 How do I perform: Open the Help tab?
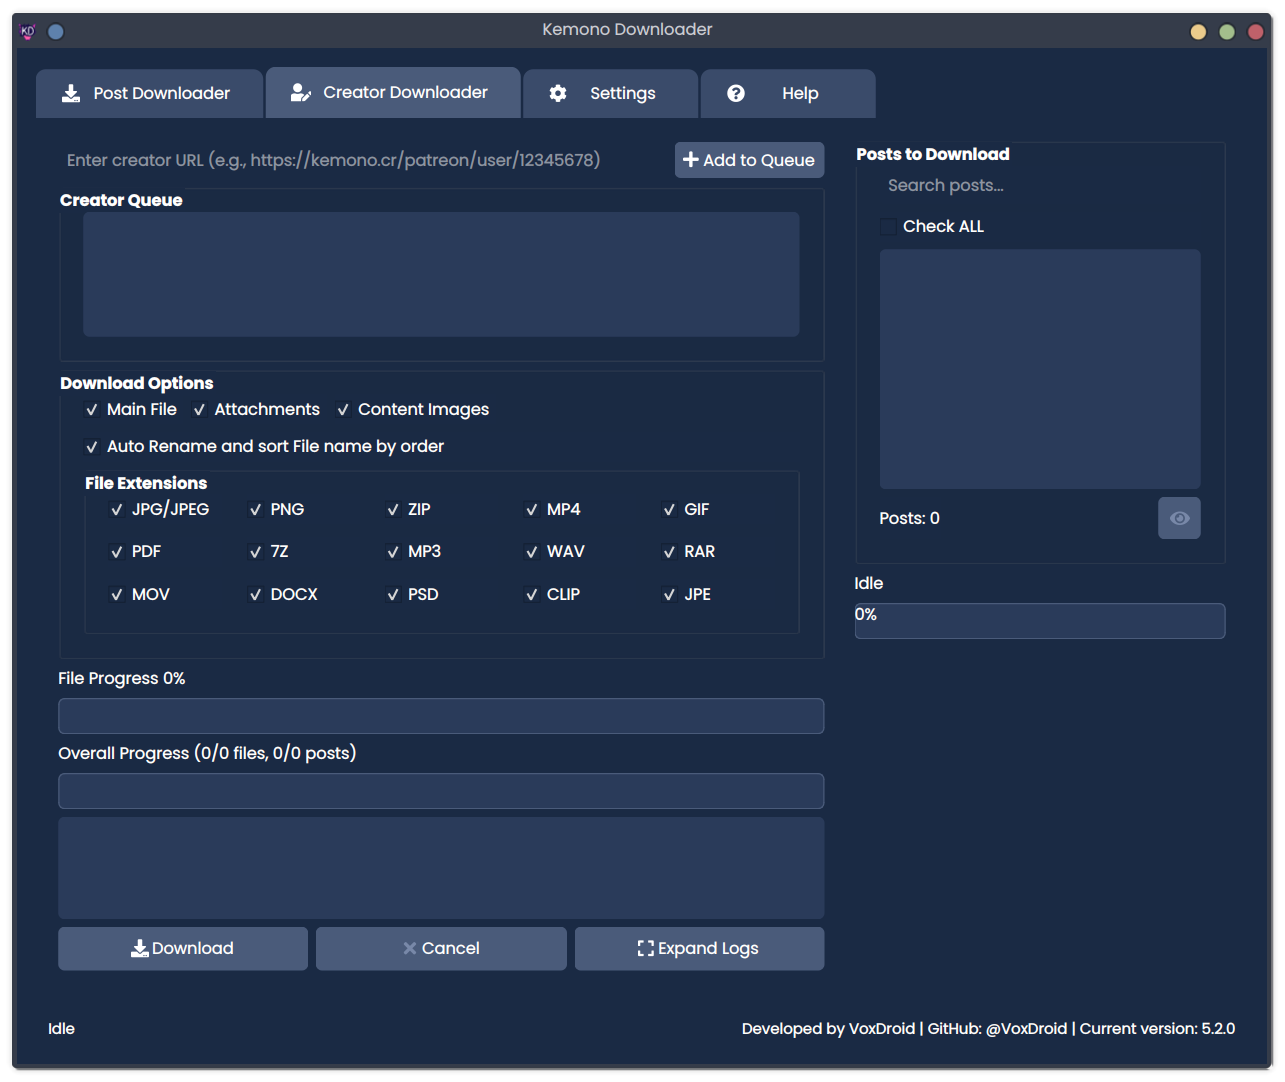pos(788,92)
